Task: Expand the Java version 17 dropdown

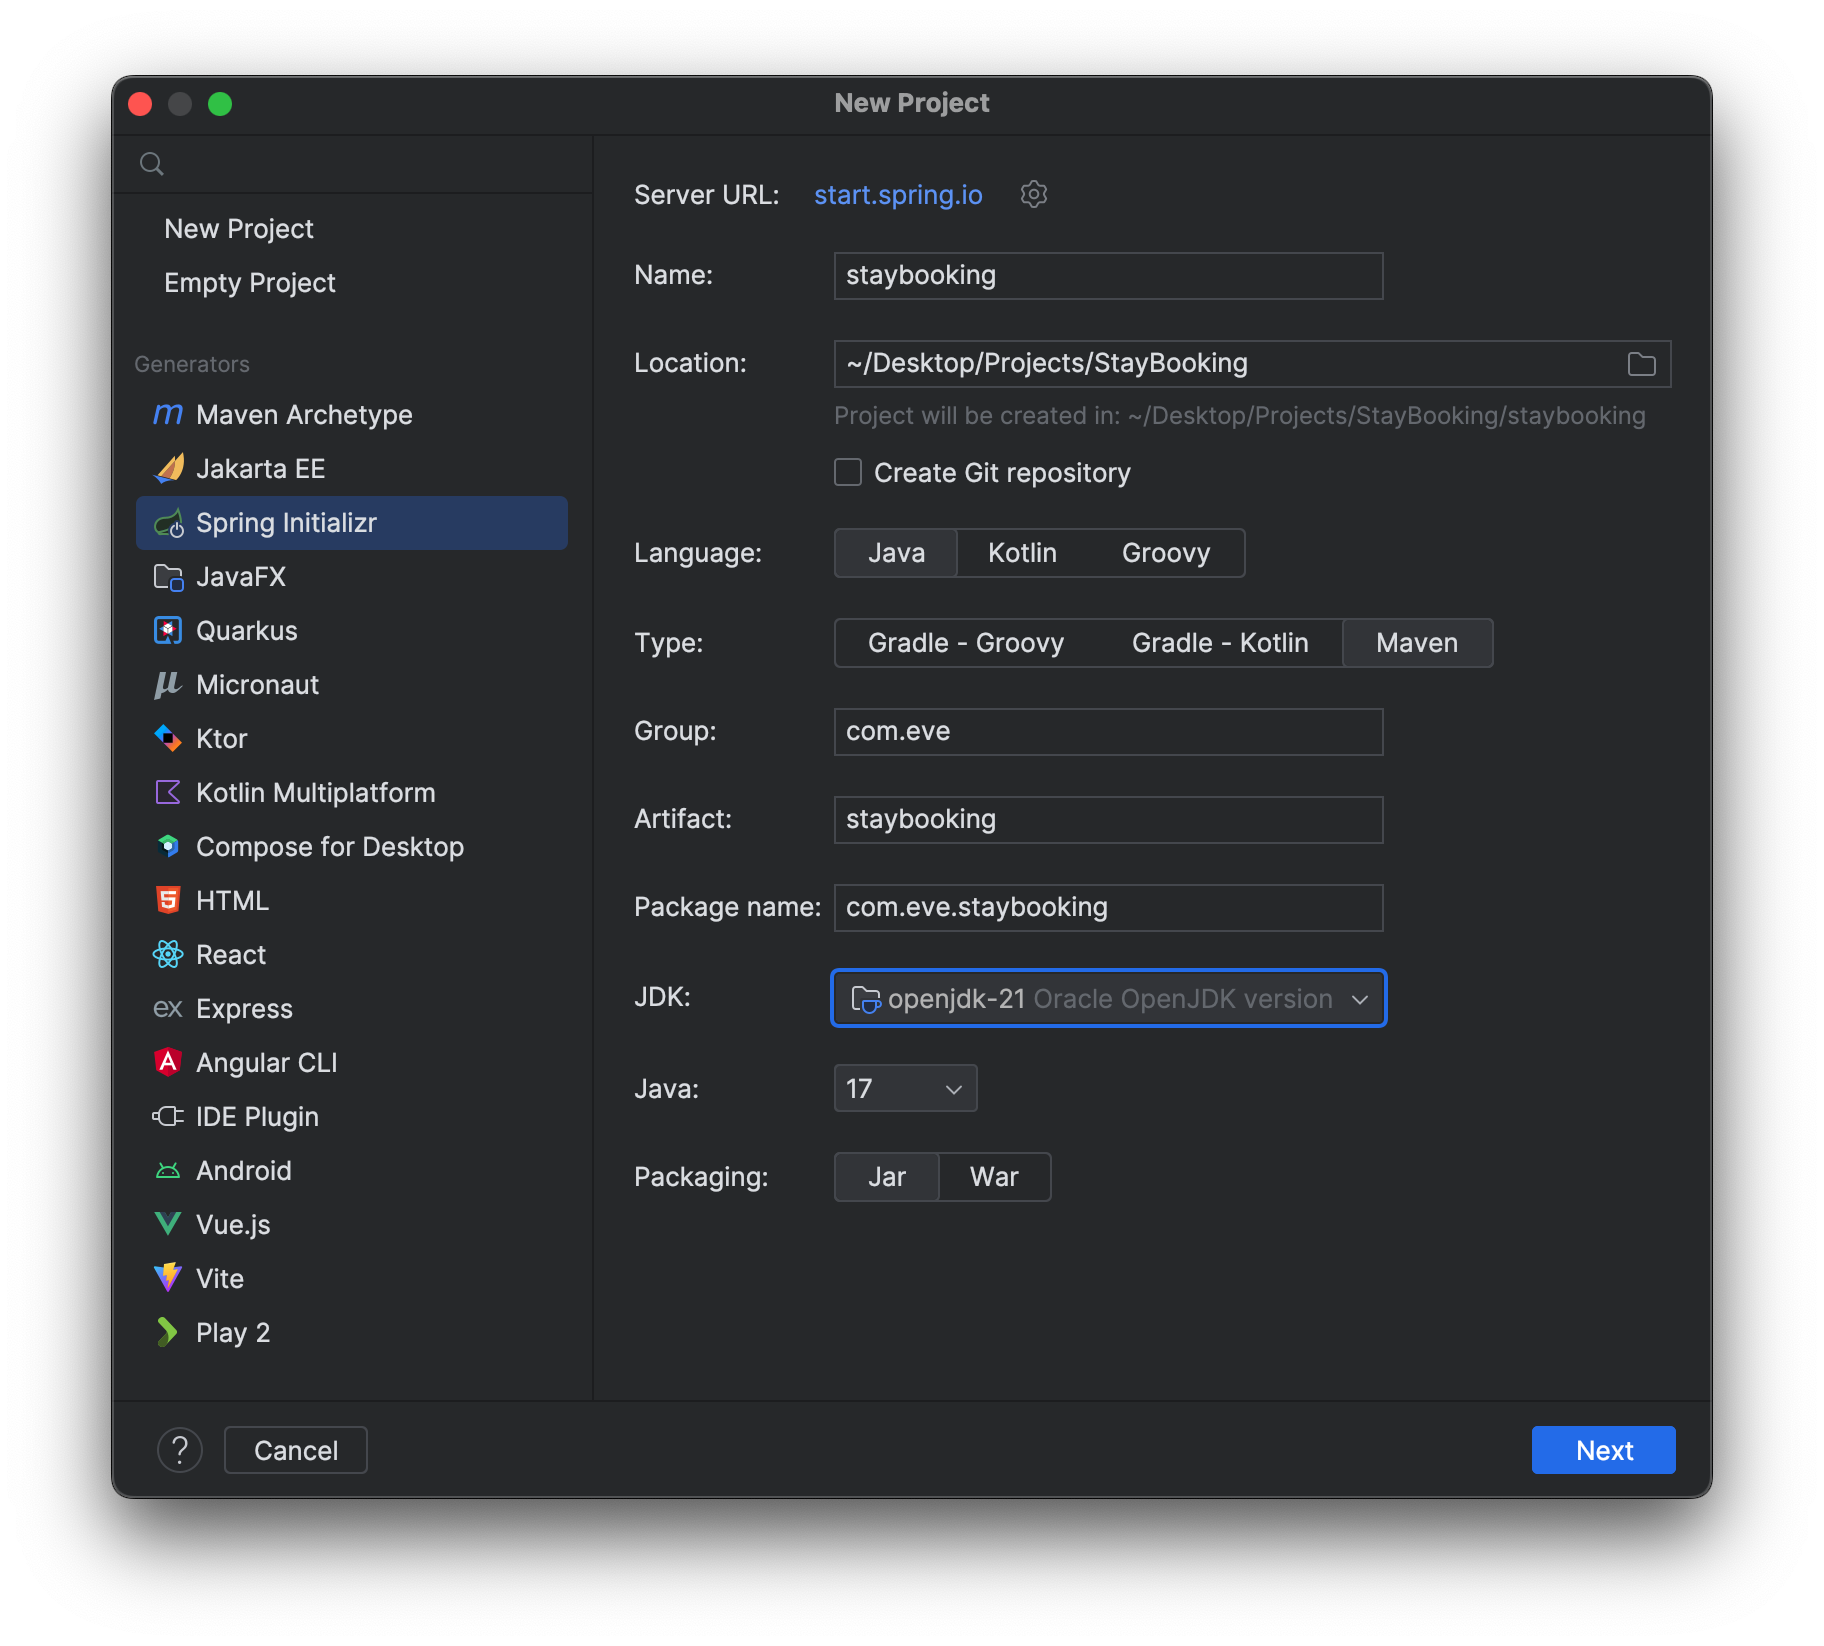Action: click(904, 1088)
